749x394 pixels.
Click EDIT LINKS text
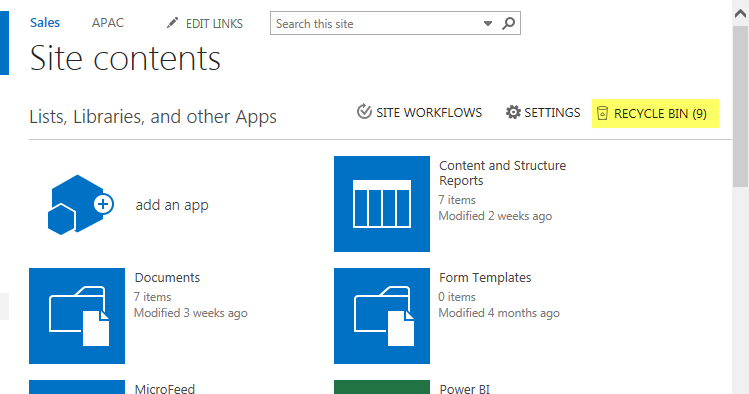tap(214, 23)
